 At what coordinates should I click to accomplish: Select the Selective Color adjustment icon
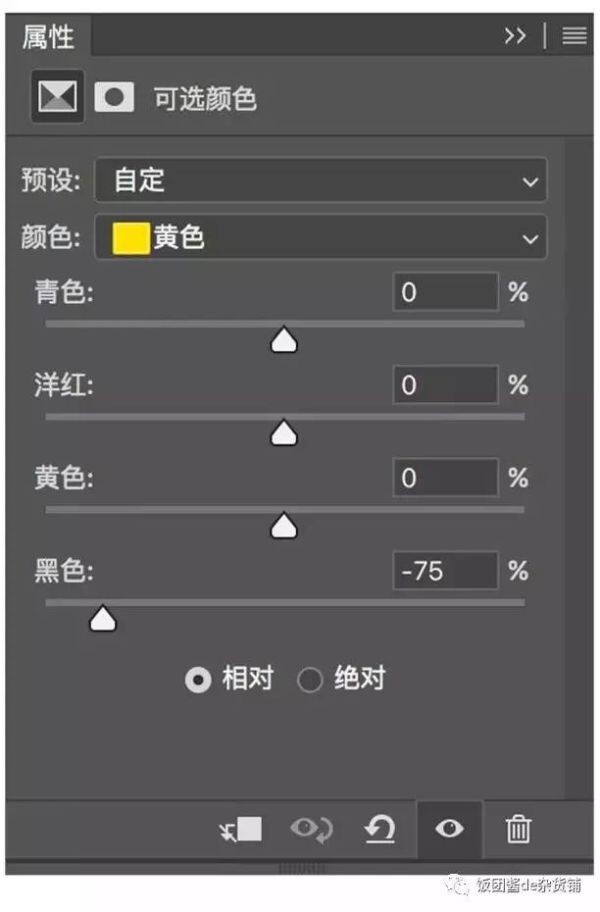pyautogui.click(x=57, y=96)
